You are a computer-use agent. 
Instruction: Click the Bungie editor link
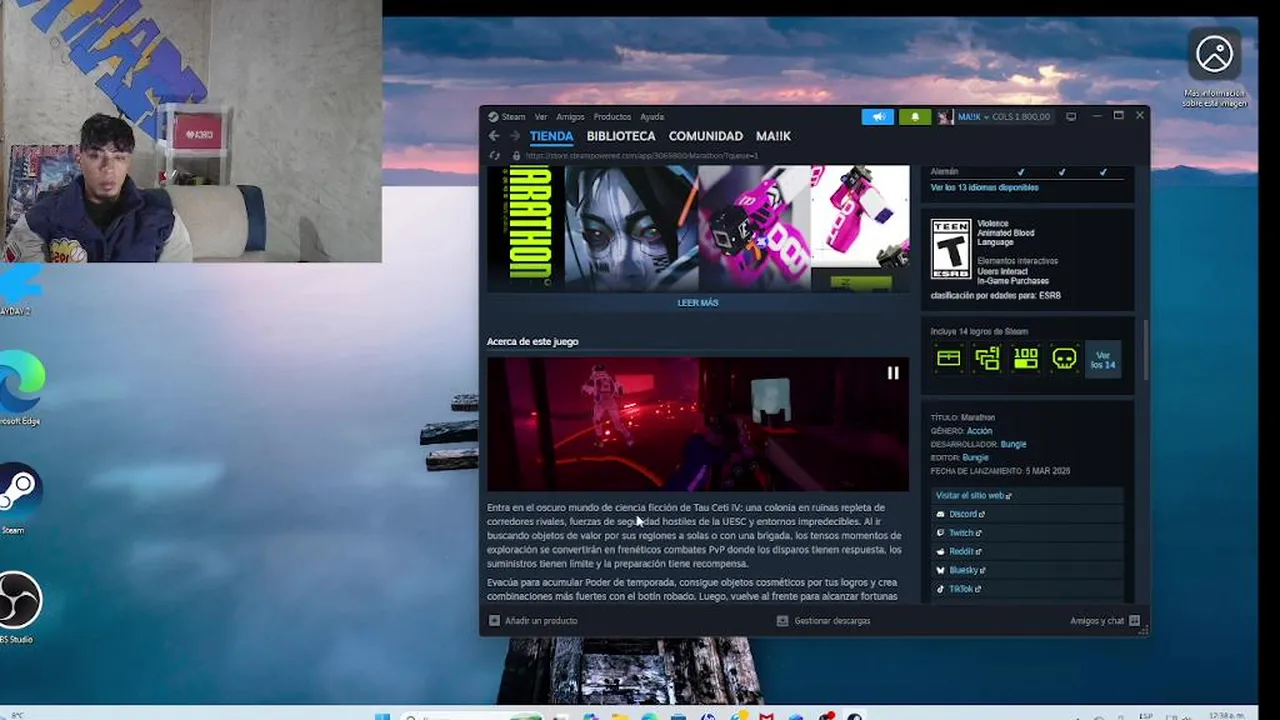tap(975, 458)
